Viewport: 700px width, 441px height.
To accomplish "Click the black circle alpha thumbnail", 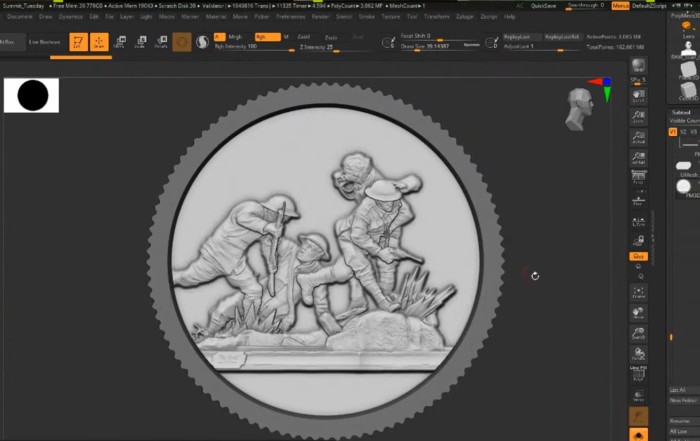I will click(32, 96).
